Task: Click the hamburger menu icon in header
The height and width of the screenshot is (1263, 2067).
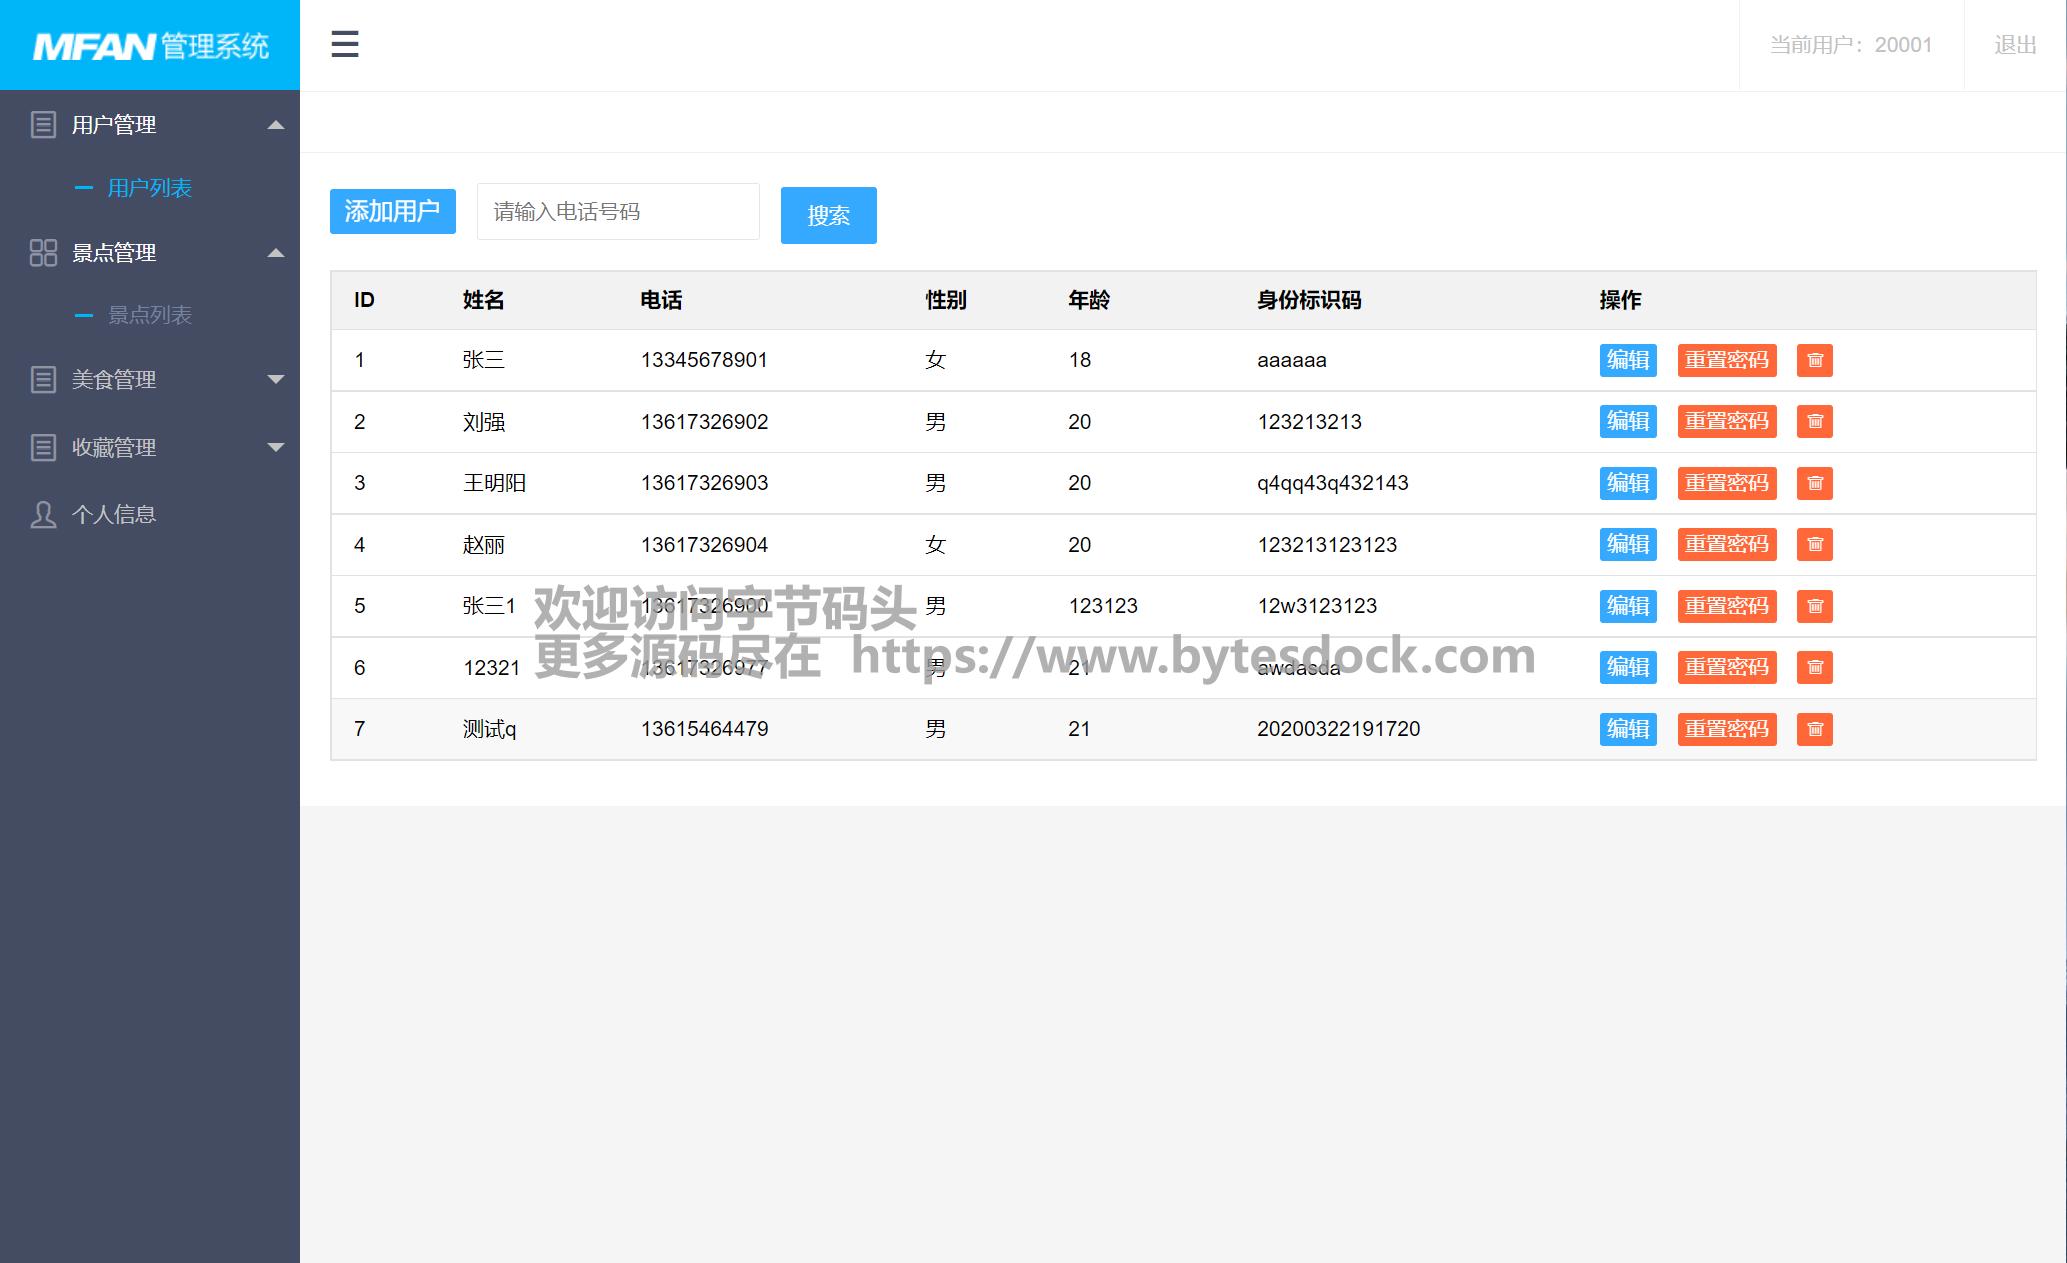Action: (345, 44)
